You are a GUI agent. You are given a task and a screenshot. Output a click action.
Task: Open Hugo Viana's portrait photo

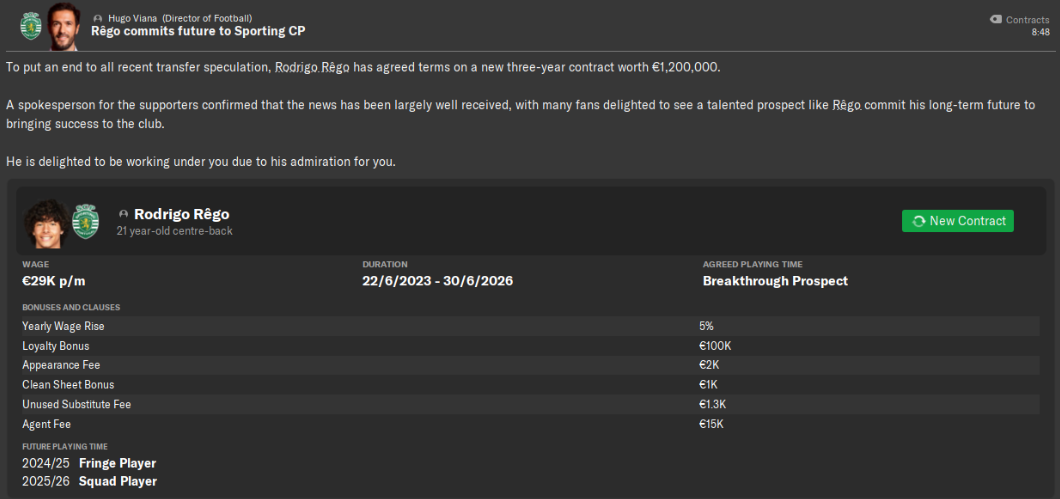63,24
